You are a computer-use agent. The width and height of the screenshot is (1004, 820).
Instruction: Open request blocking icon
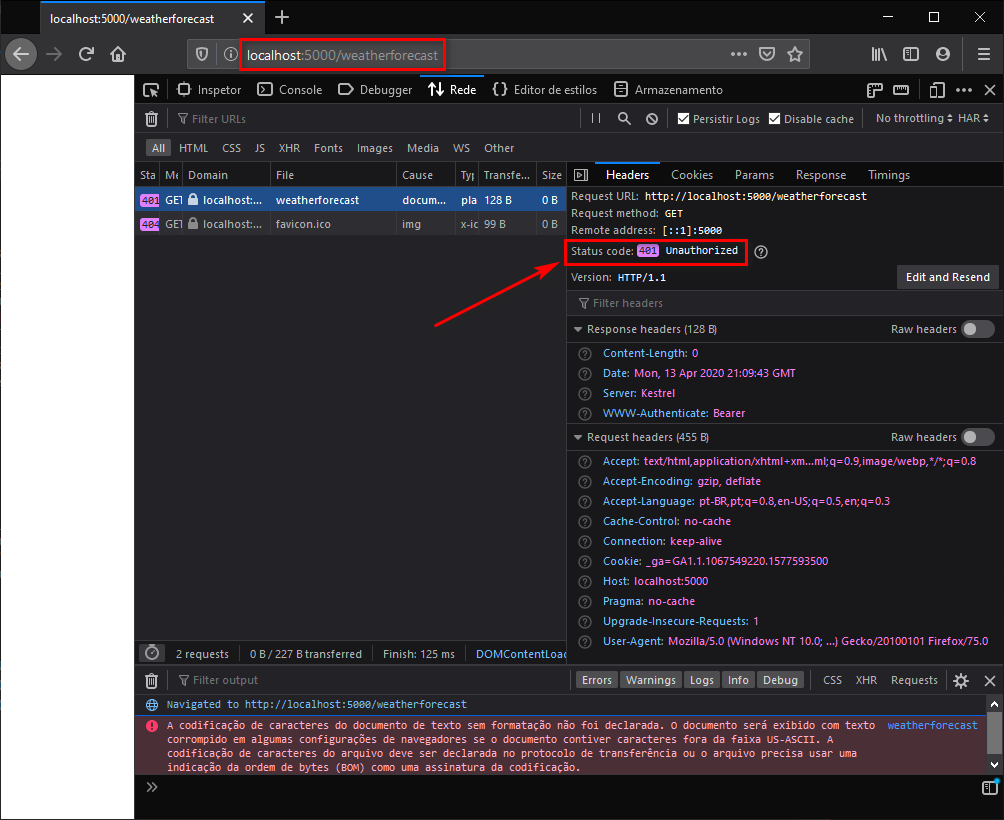(x=652, y=119)
